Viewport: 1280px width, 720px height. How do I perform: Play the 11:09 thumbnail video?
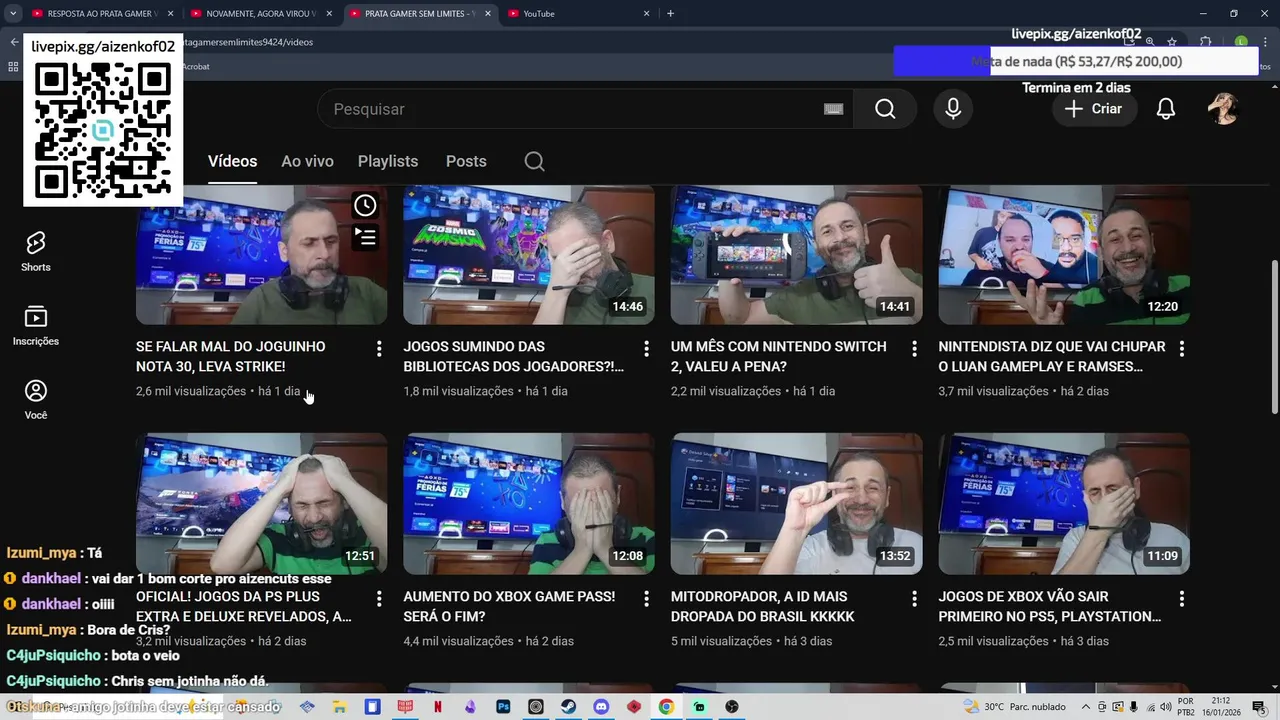(1064, 504)
